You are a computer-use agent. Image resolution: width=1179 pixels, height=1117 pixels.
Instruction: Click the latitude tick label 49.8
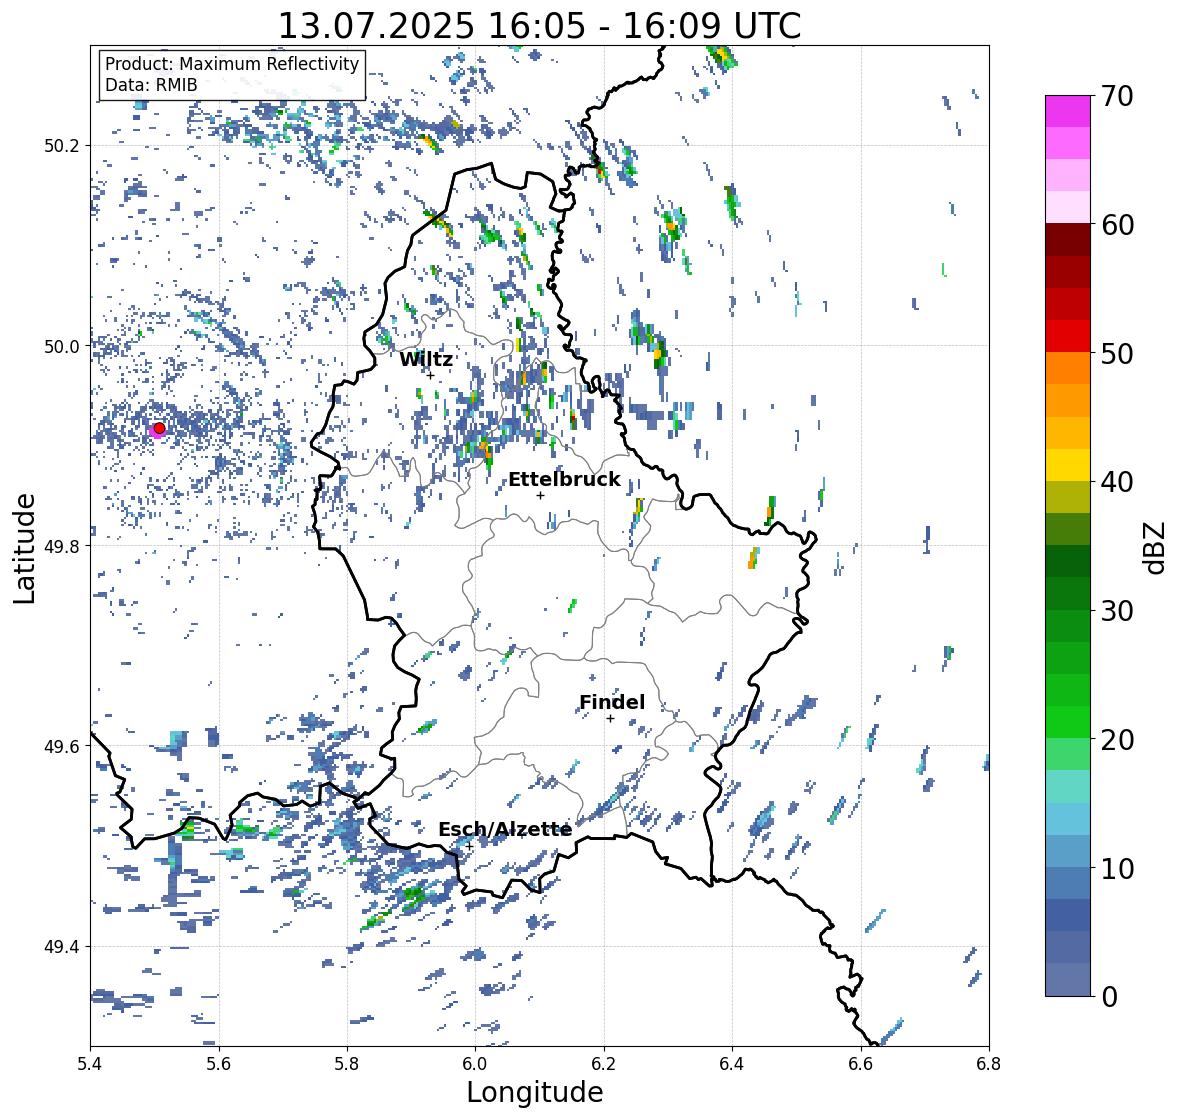62,546
